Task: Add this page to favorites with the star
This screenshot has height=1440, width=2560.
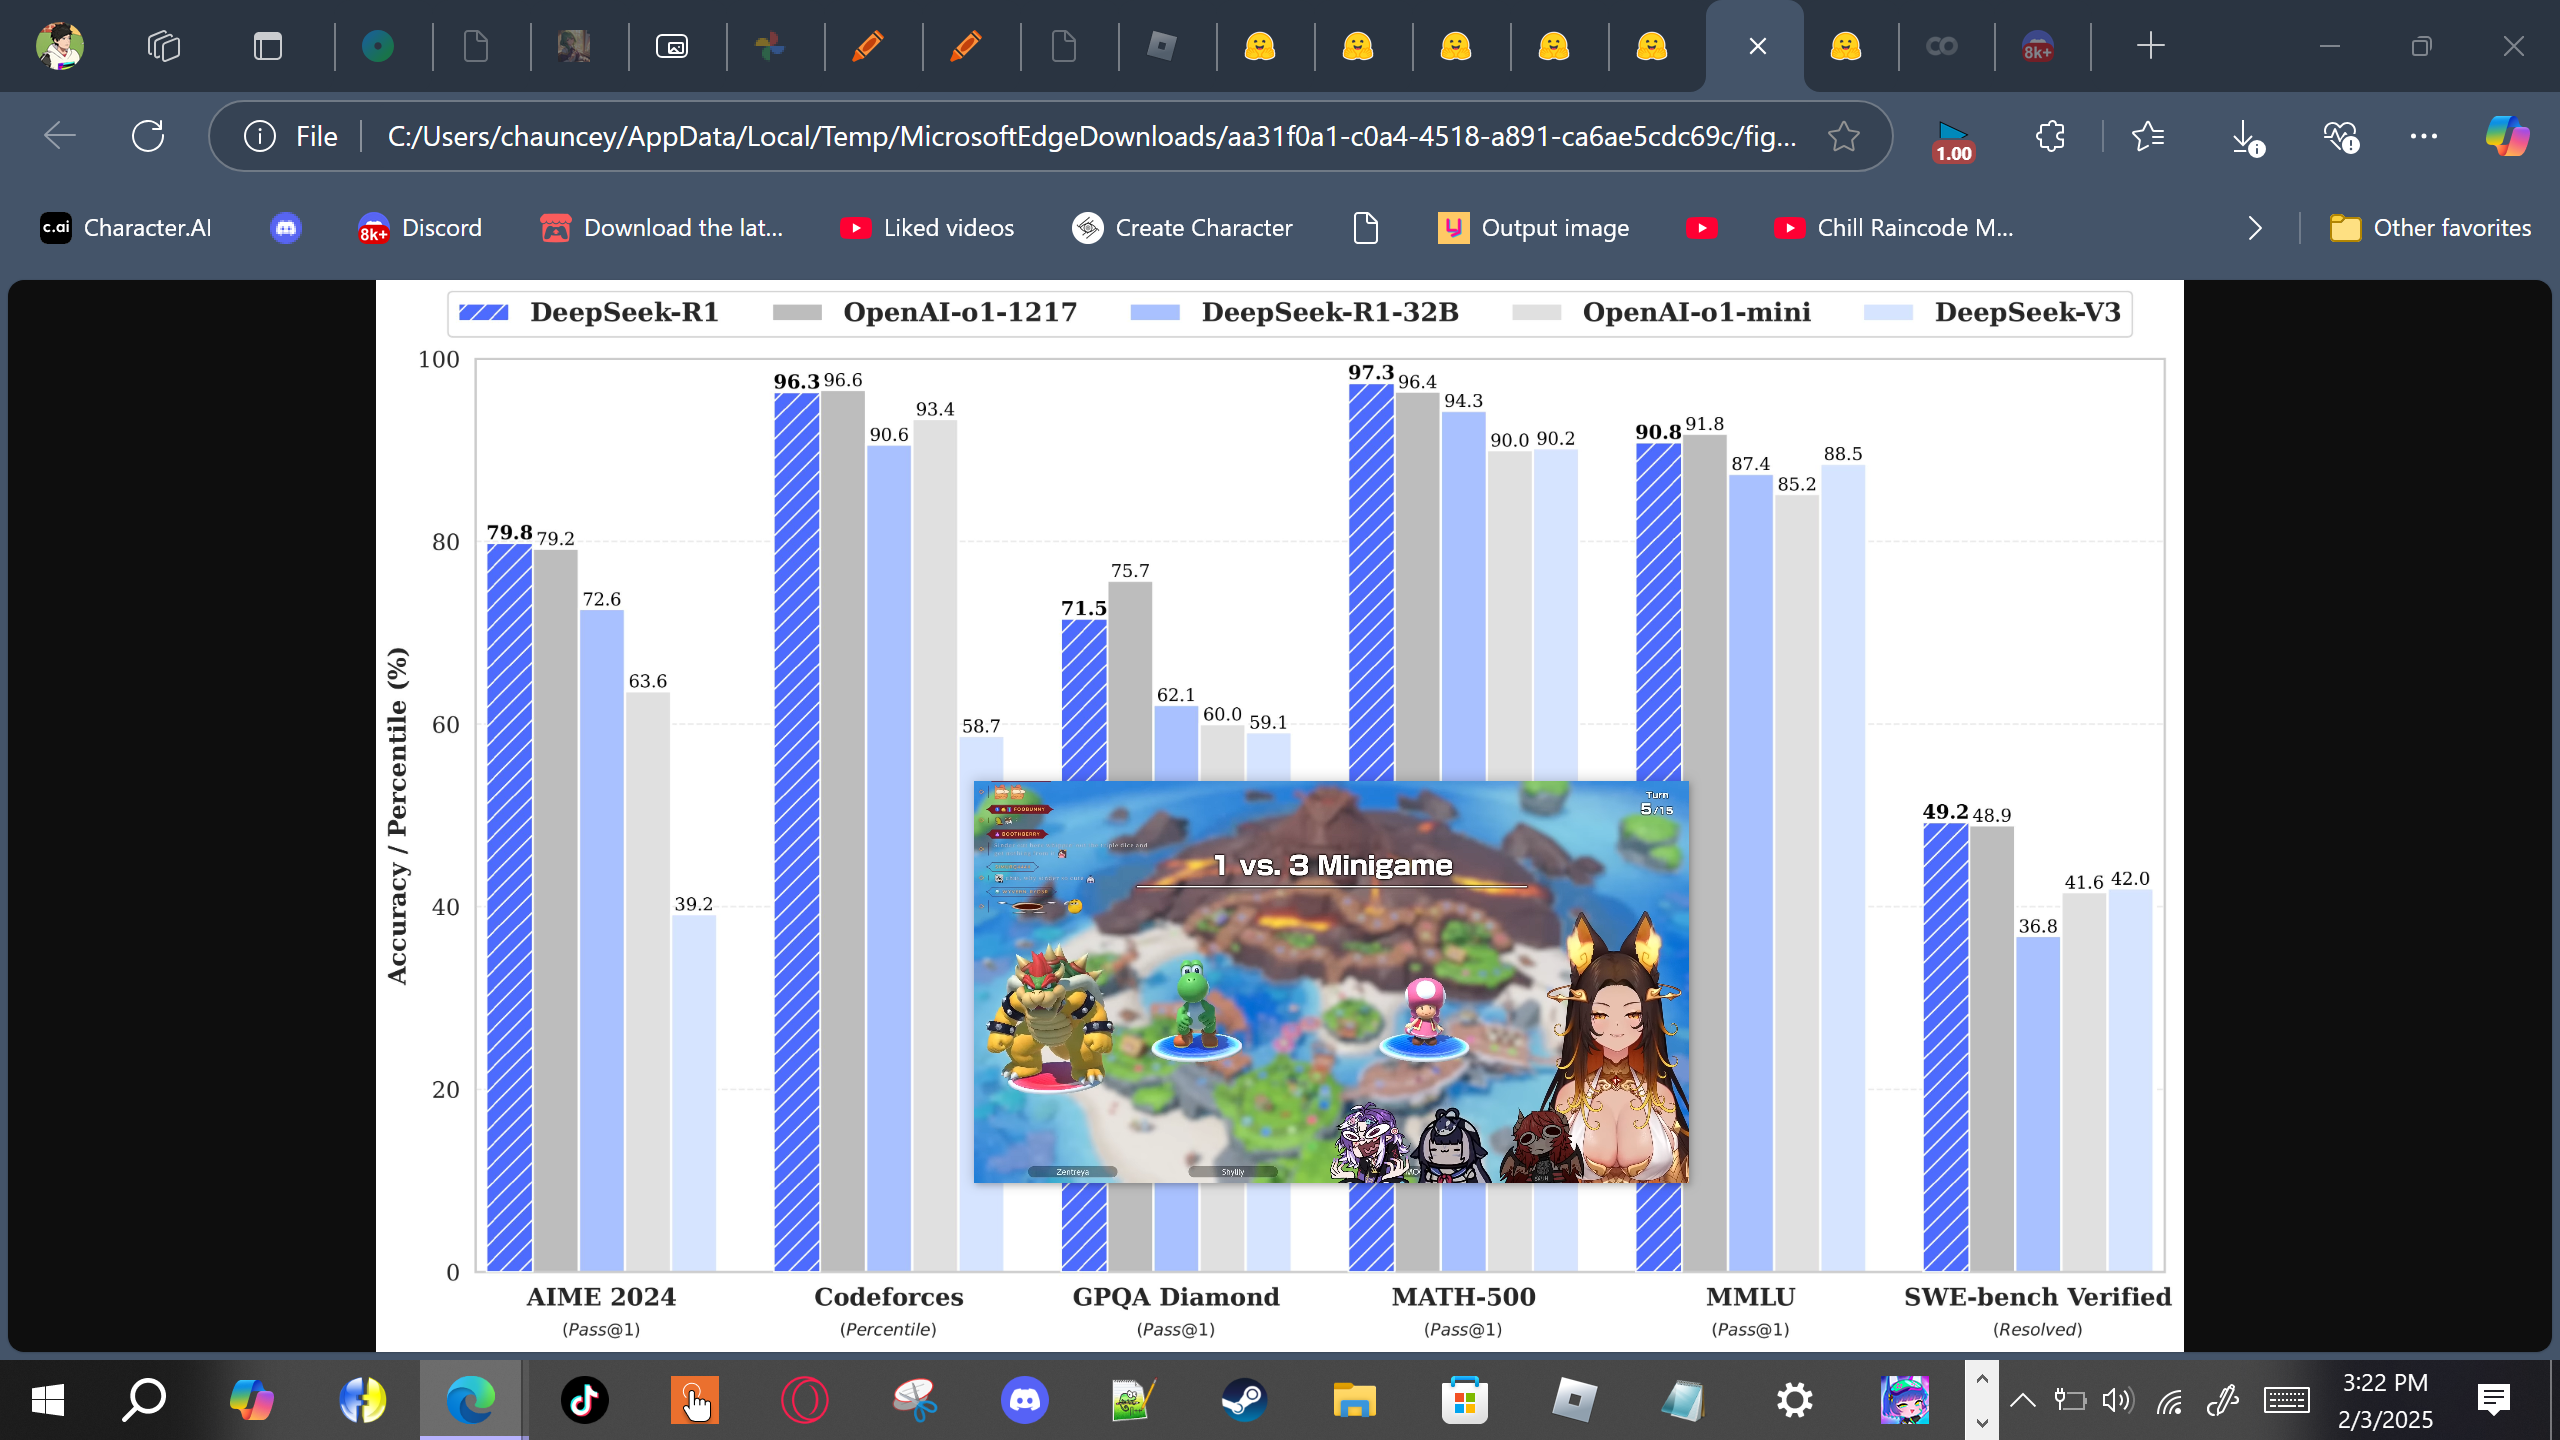Action: click(x=1844, y=136)
